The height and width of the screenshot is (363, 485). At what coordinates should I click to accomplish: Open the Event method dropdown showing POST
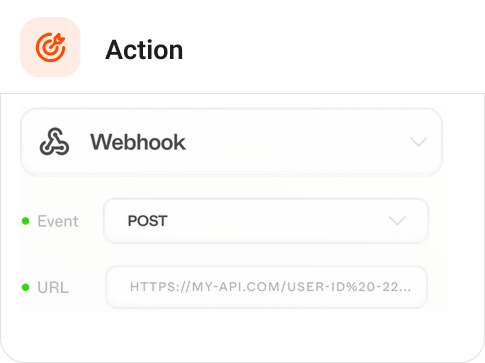click(266, 221)
